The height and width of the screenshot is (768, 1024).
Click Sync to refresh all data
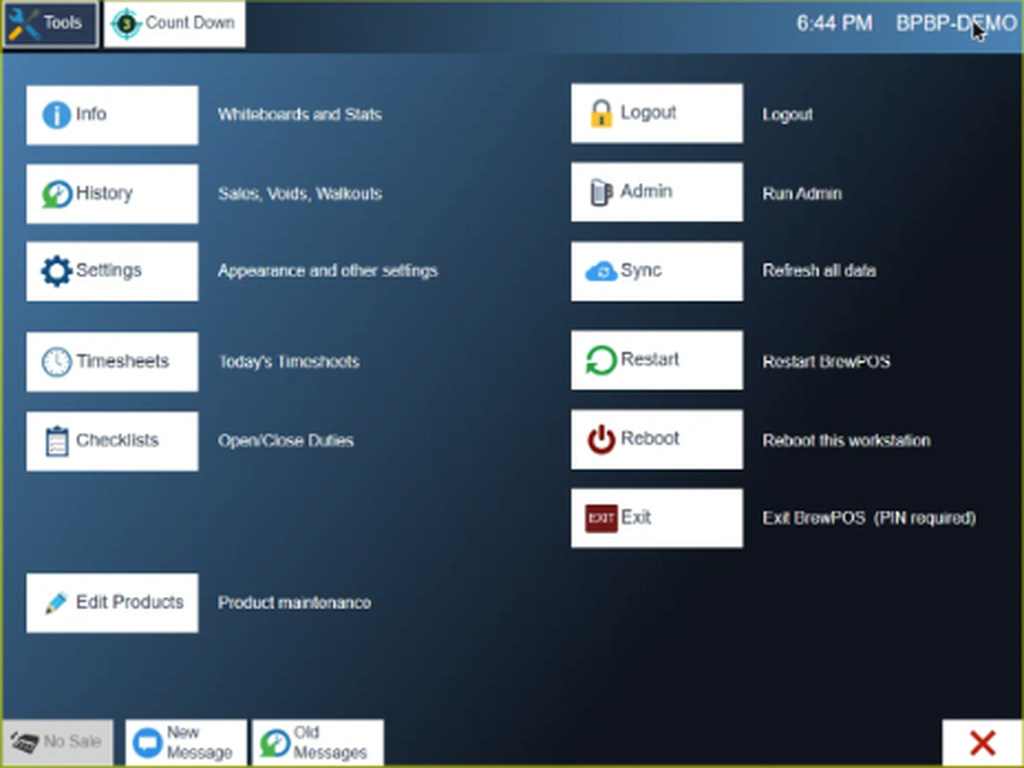pyautogui.click(x=657, y=271)
